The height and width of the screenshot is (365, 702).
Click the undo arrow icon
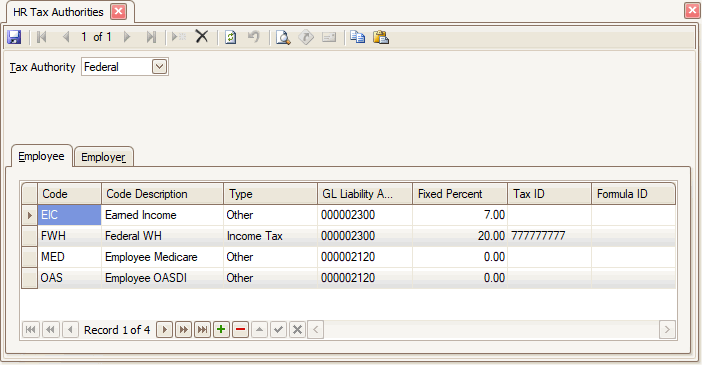[254, 37]
